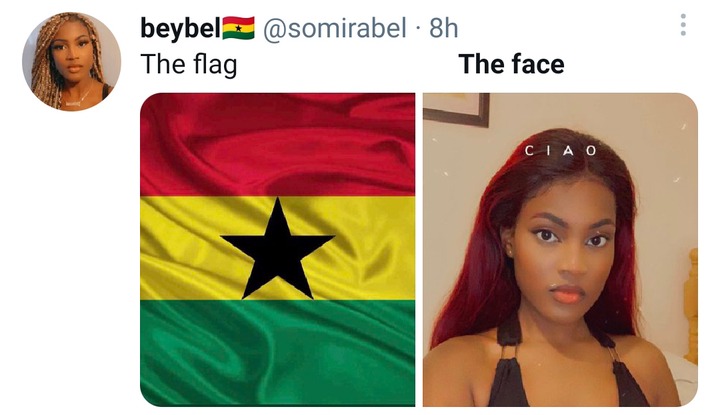Click the picture frame in the selfie's corner
This screenshot has height=415, width=720.
pyautogui.click(x=456, y=109)
